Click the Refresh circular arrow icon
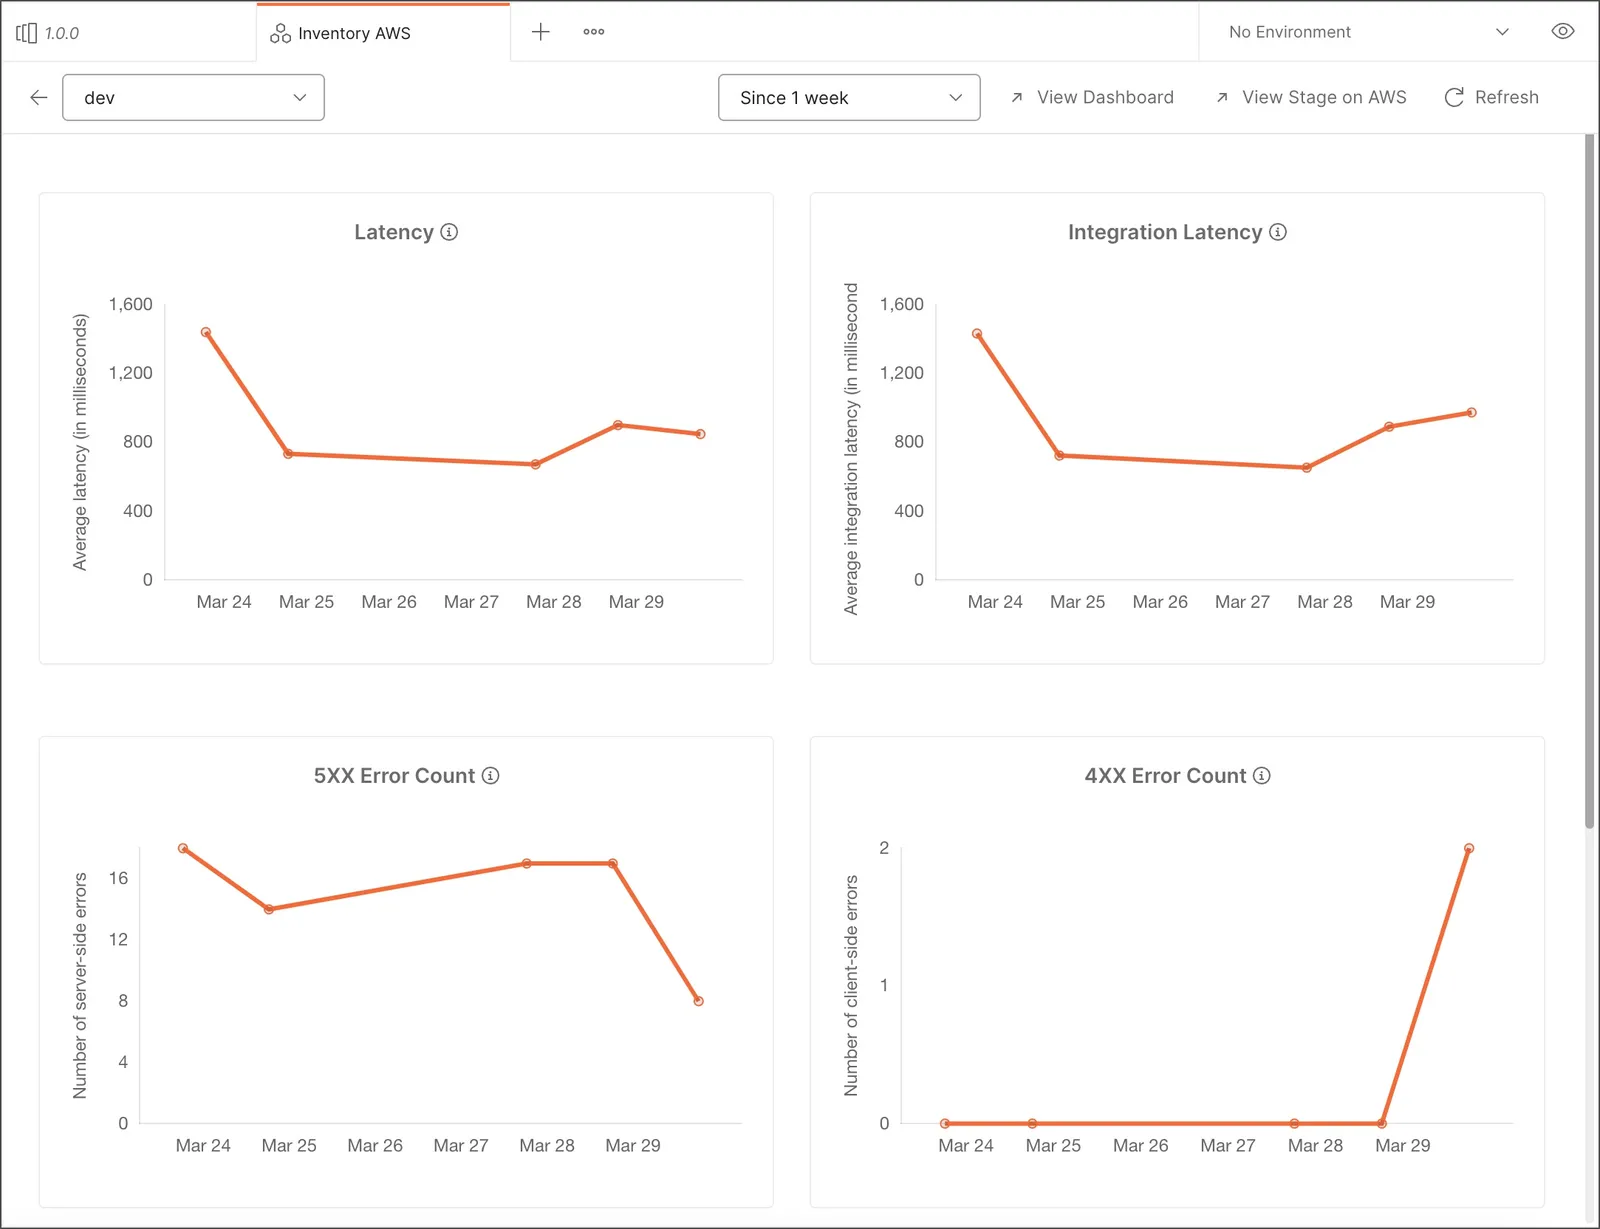 [x=1454, y=97]
